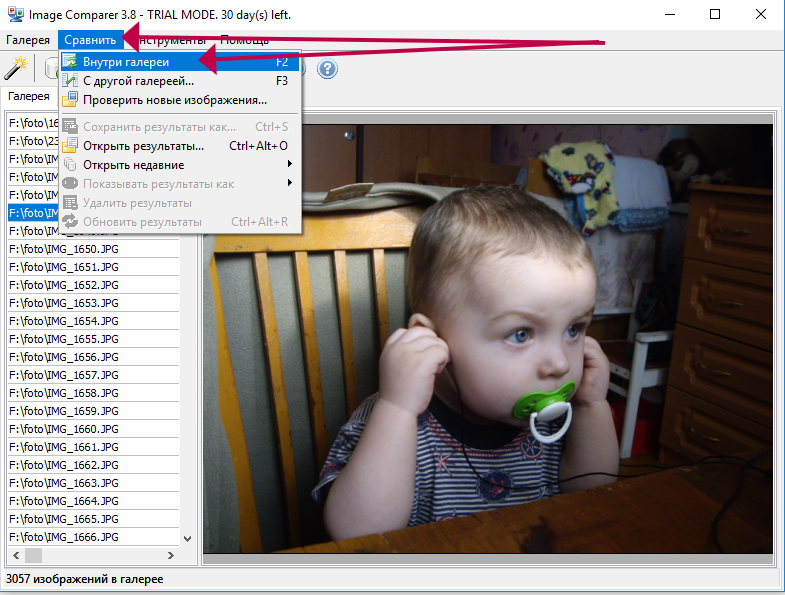Click the 'С другой галереей' menu icon
Screen dimensions: 785x595
pos(70,81)
